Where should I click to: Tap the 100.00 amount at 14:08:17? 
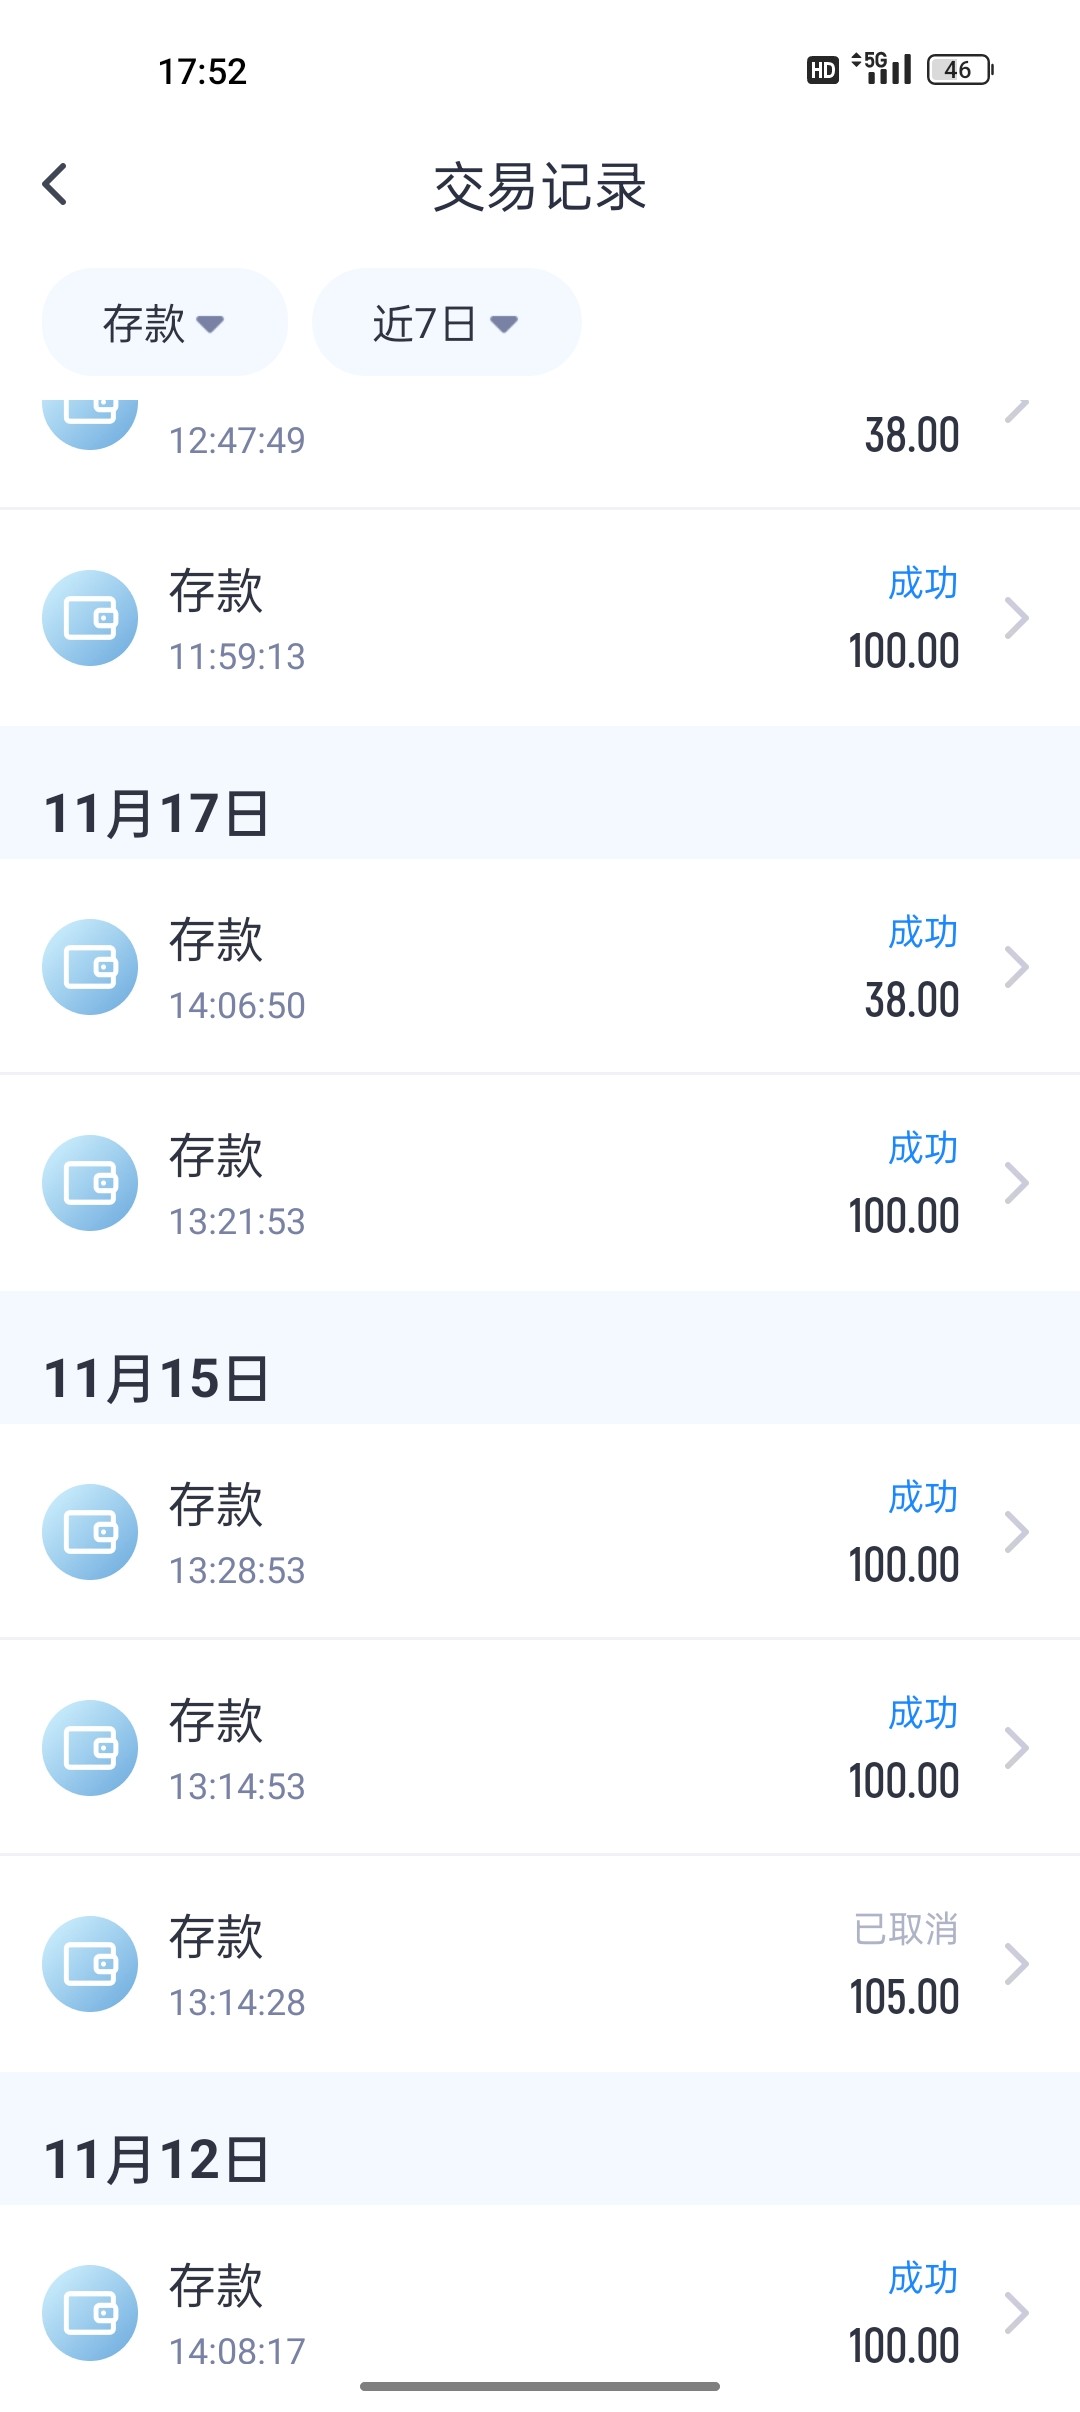coord(903,2347)
